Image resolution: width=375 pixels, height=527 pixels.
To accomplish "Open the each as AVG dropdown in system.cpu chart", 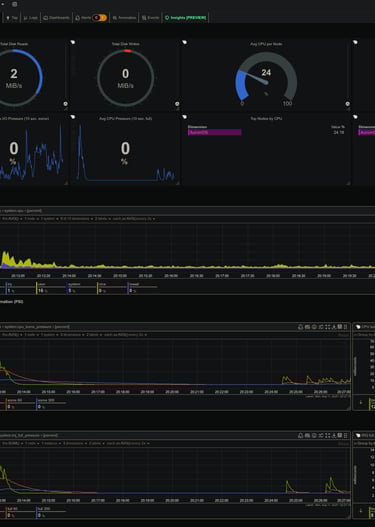I will click(133, 219).
